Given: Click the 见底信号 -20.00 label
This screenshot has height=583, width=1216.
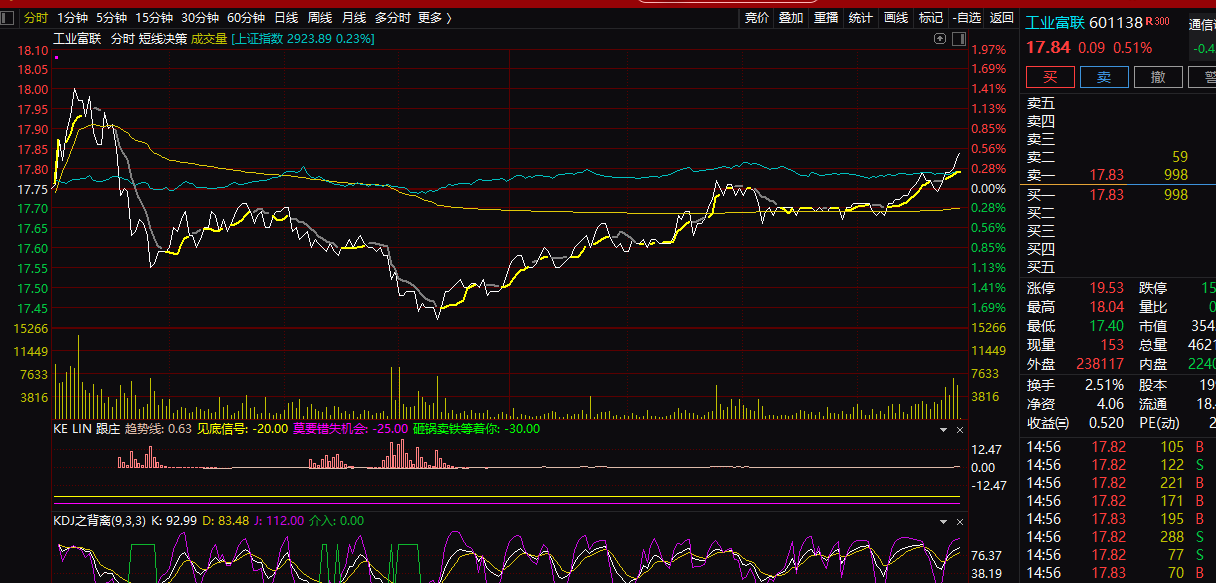Looking at the screenshot, I should point(242,429).
